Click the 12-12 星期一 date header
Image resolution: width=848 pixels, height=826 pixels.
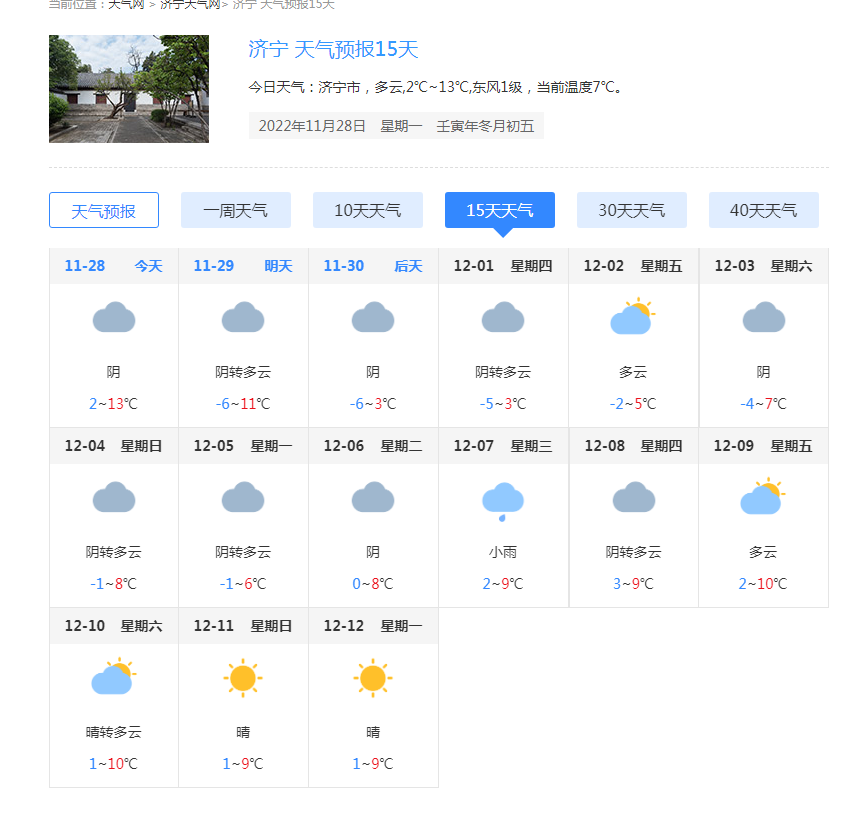(x=373, y=626)
